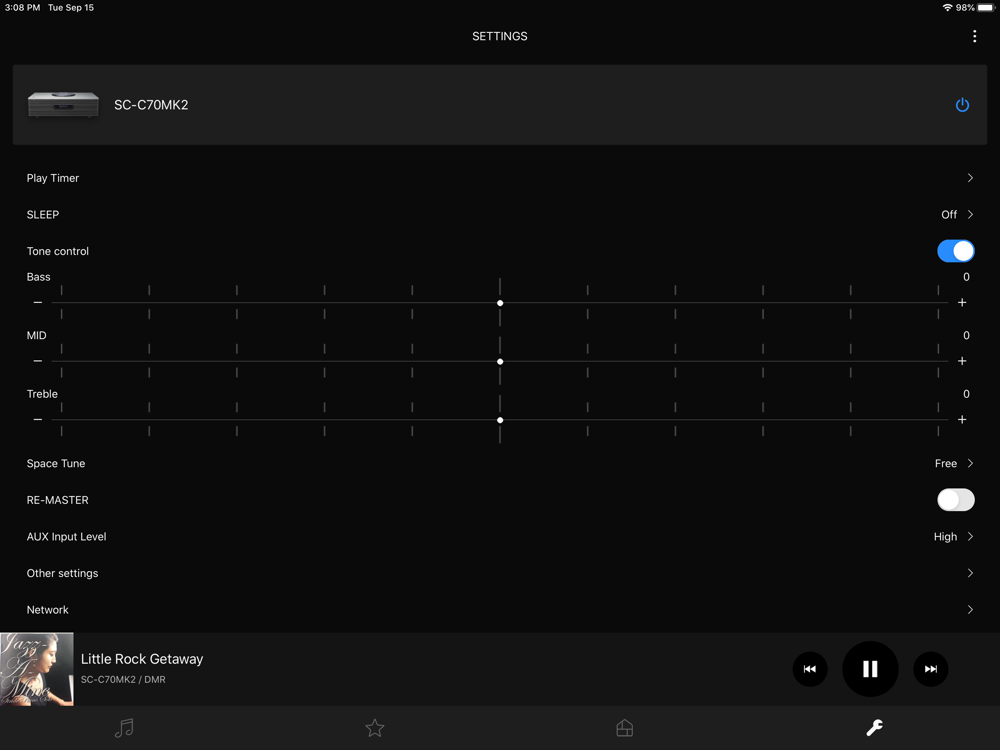Click the Little Rock Getaway track title

[142, 659]
